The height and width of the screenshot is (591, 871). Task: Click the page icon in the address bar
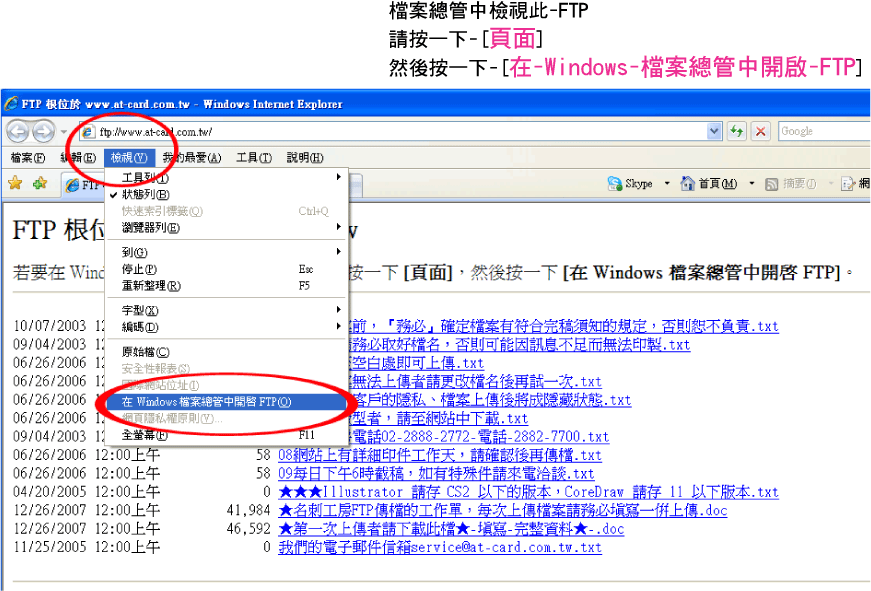tap(87, 132)
